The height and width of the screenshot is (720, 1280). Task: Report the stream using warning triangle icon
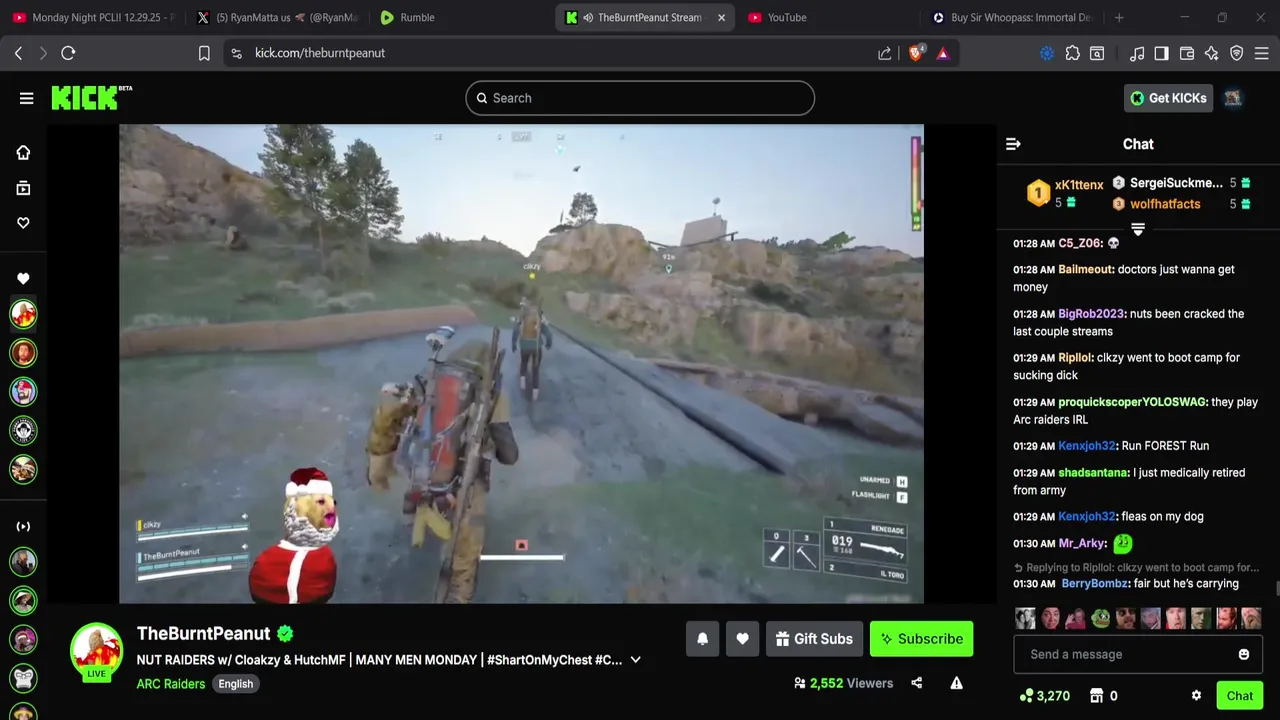[x=956, y=683]
